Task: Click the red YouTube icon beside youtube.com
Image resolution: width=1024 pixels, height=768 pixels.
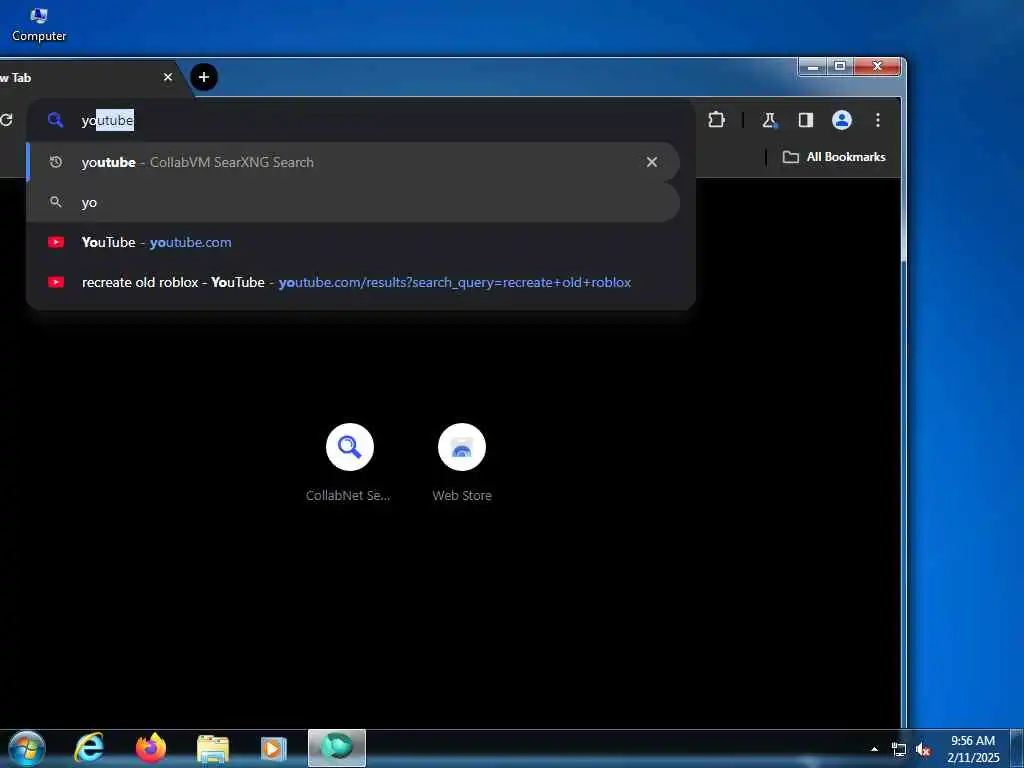Action: pyautogui.click(x=56, y=242)
